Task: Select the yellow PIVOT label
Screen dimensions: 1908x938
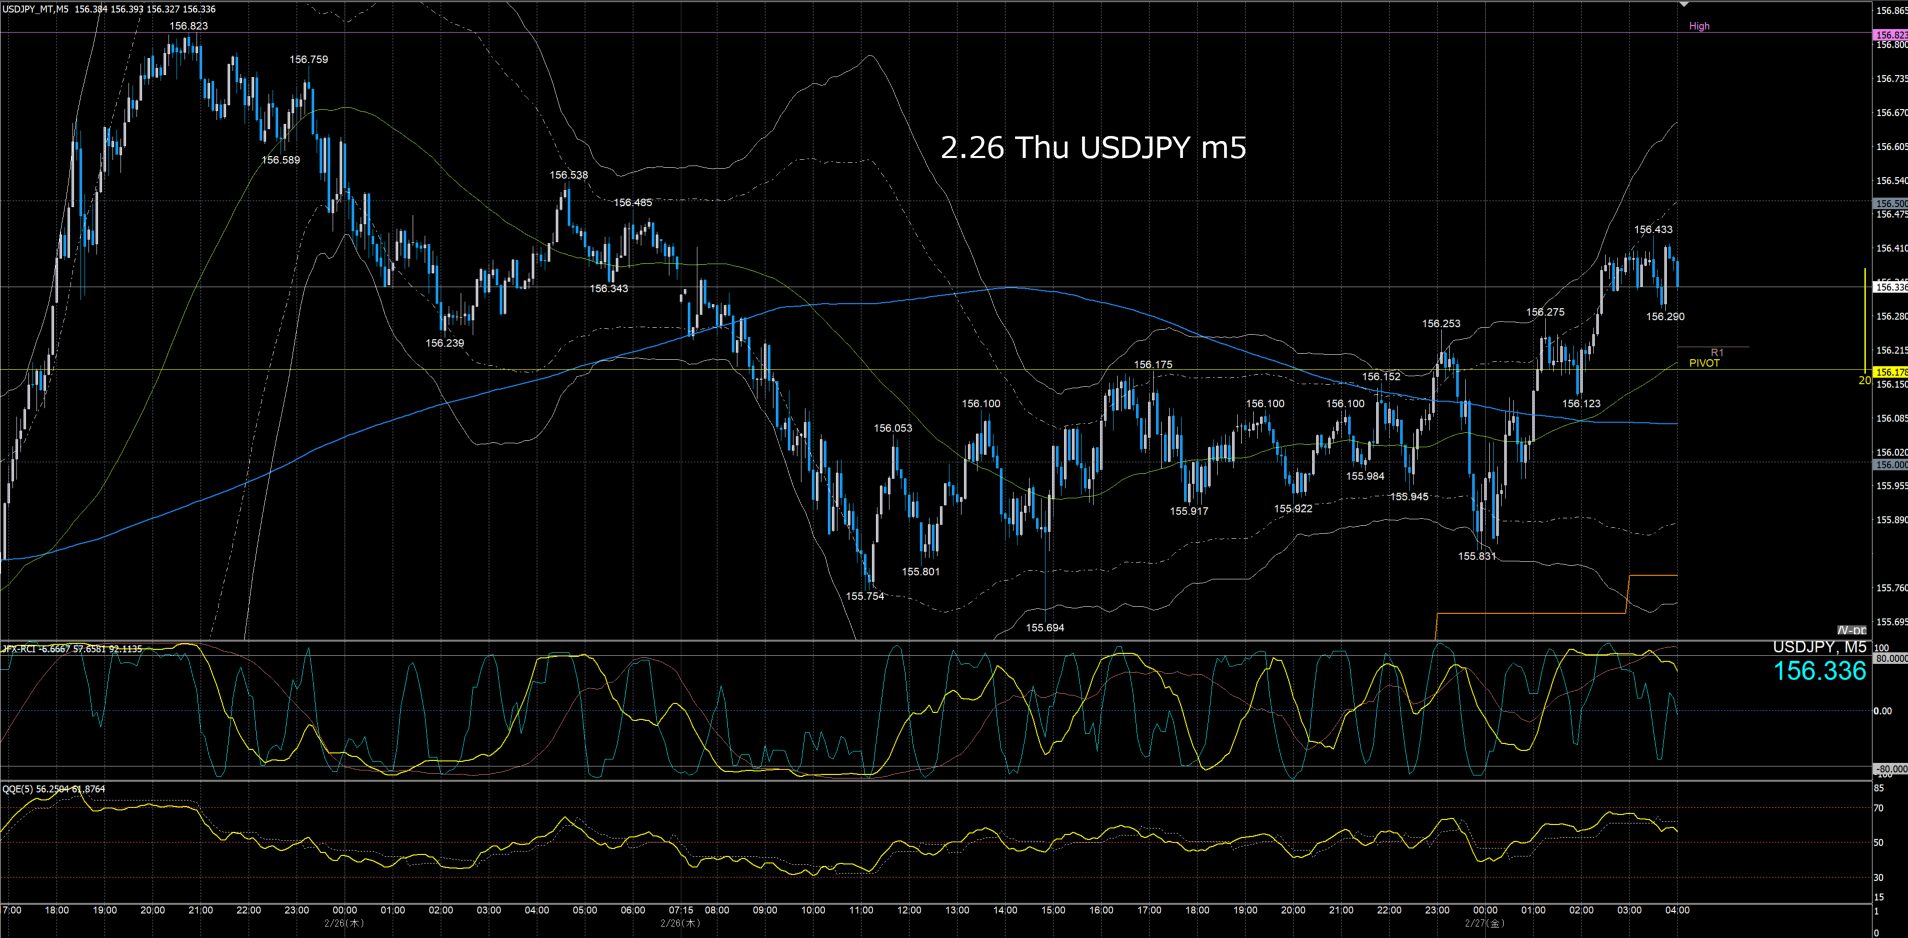Action: pos(1704,363)
